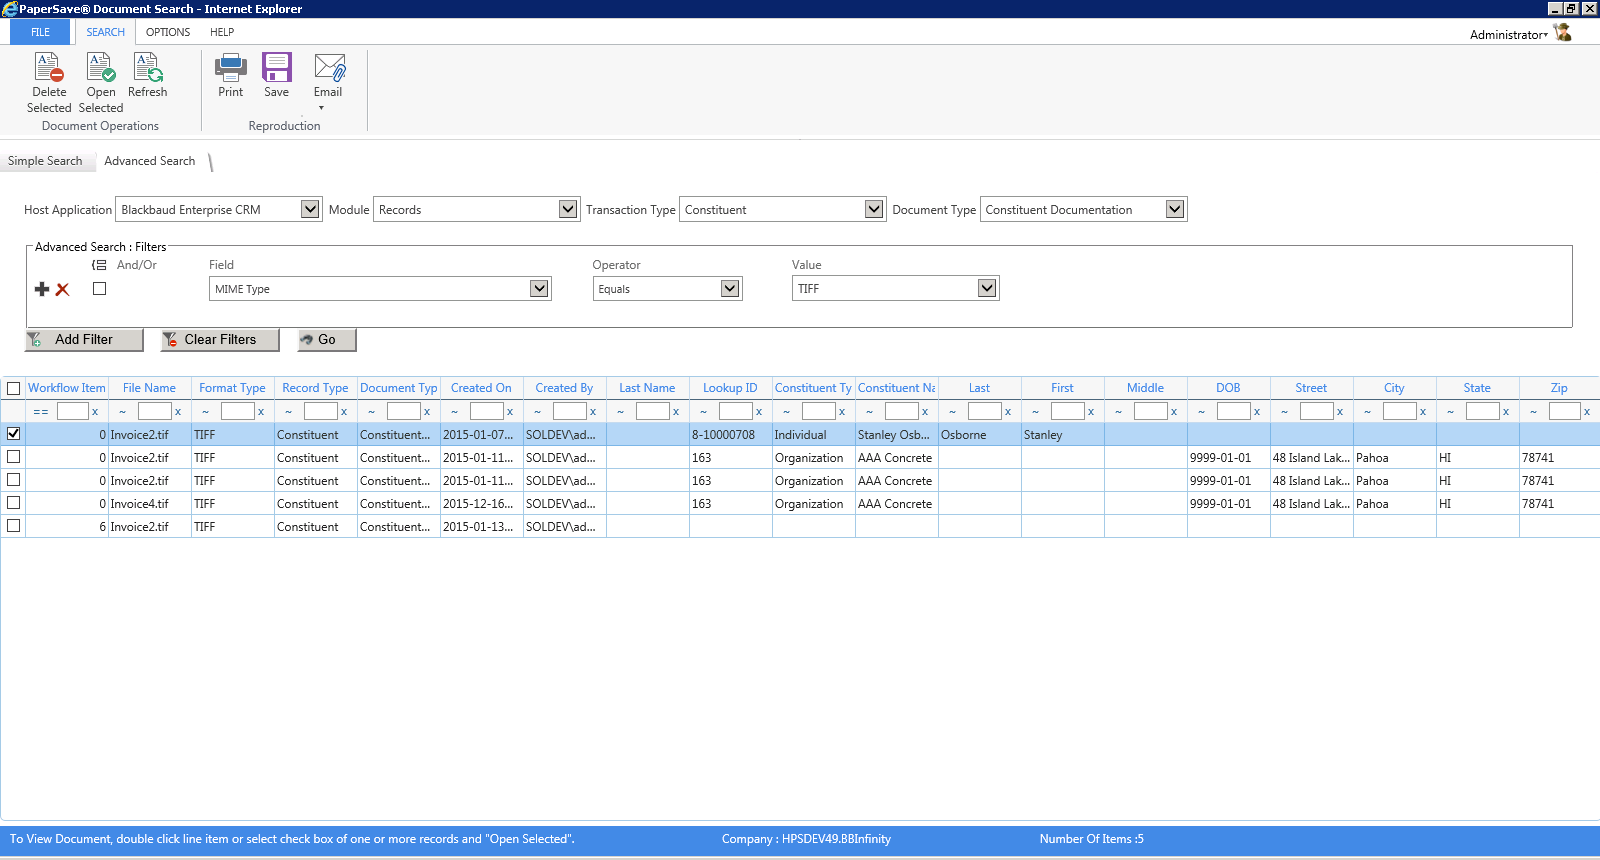Click the Clear Filters button
The width and height of the screenshot is (1600, 860).
pos(220,340)
